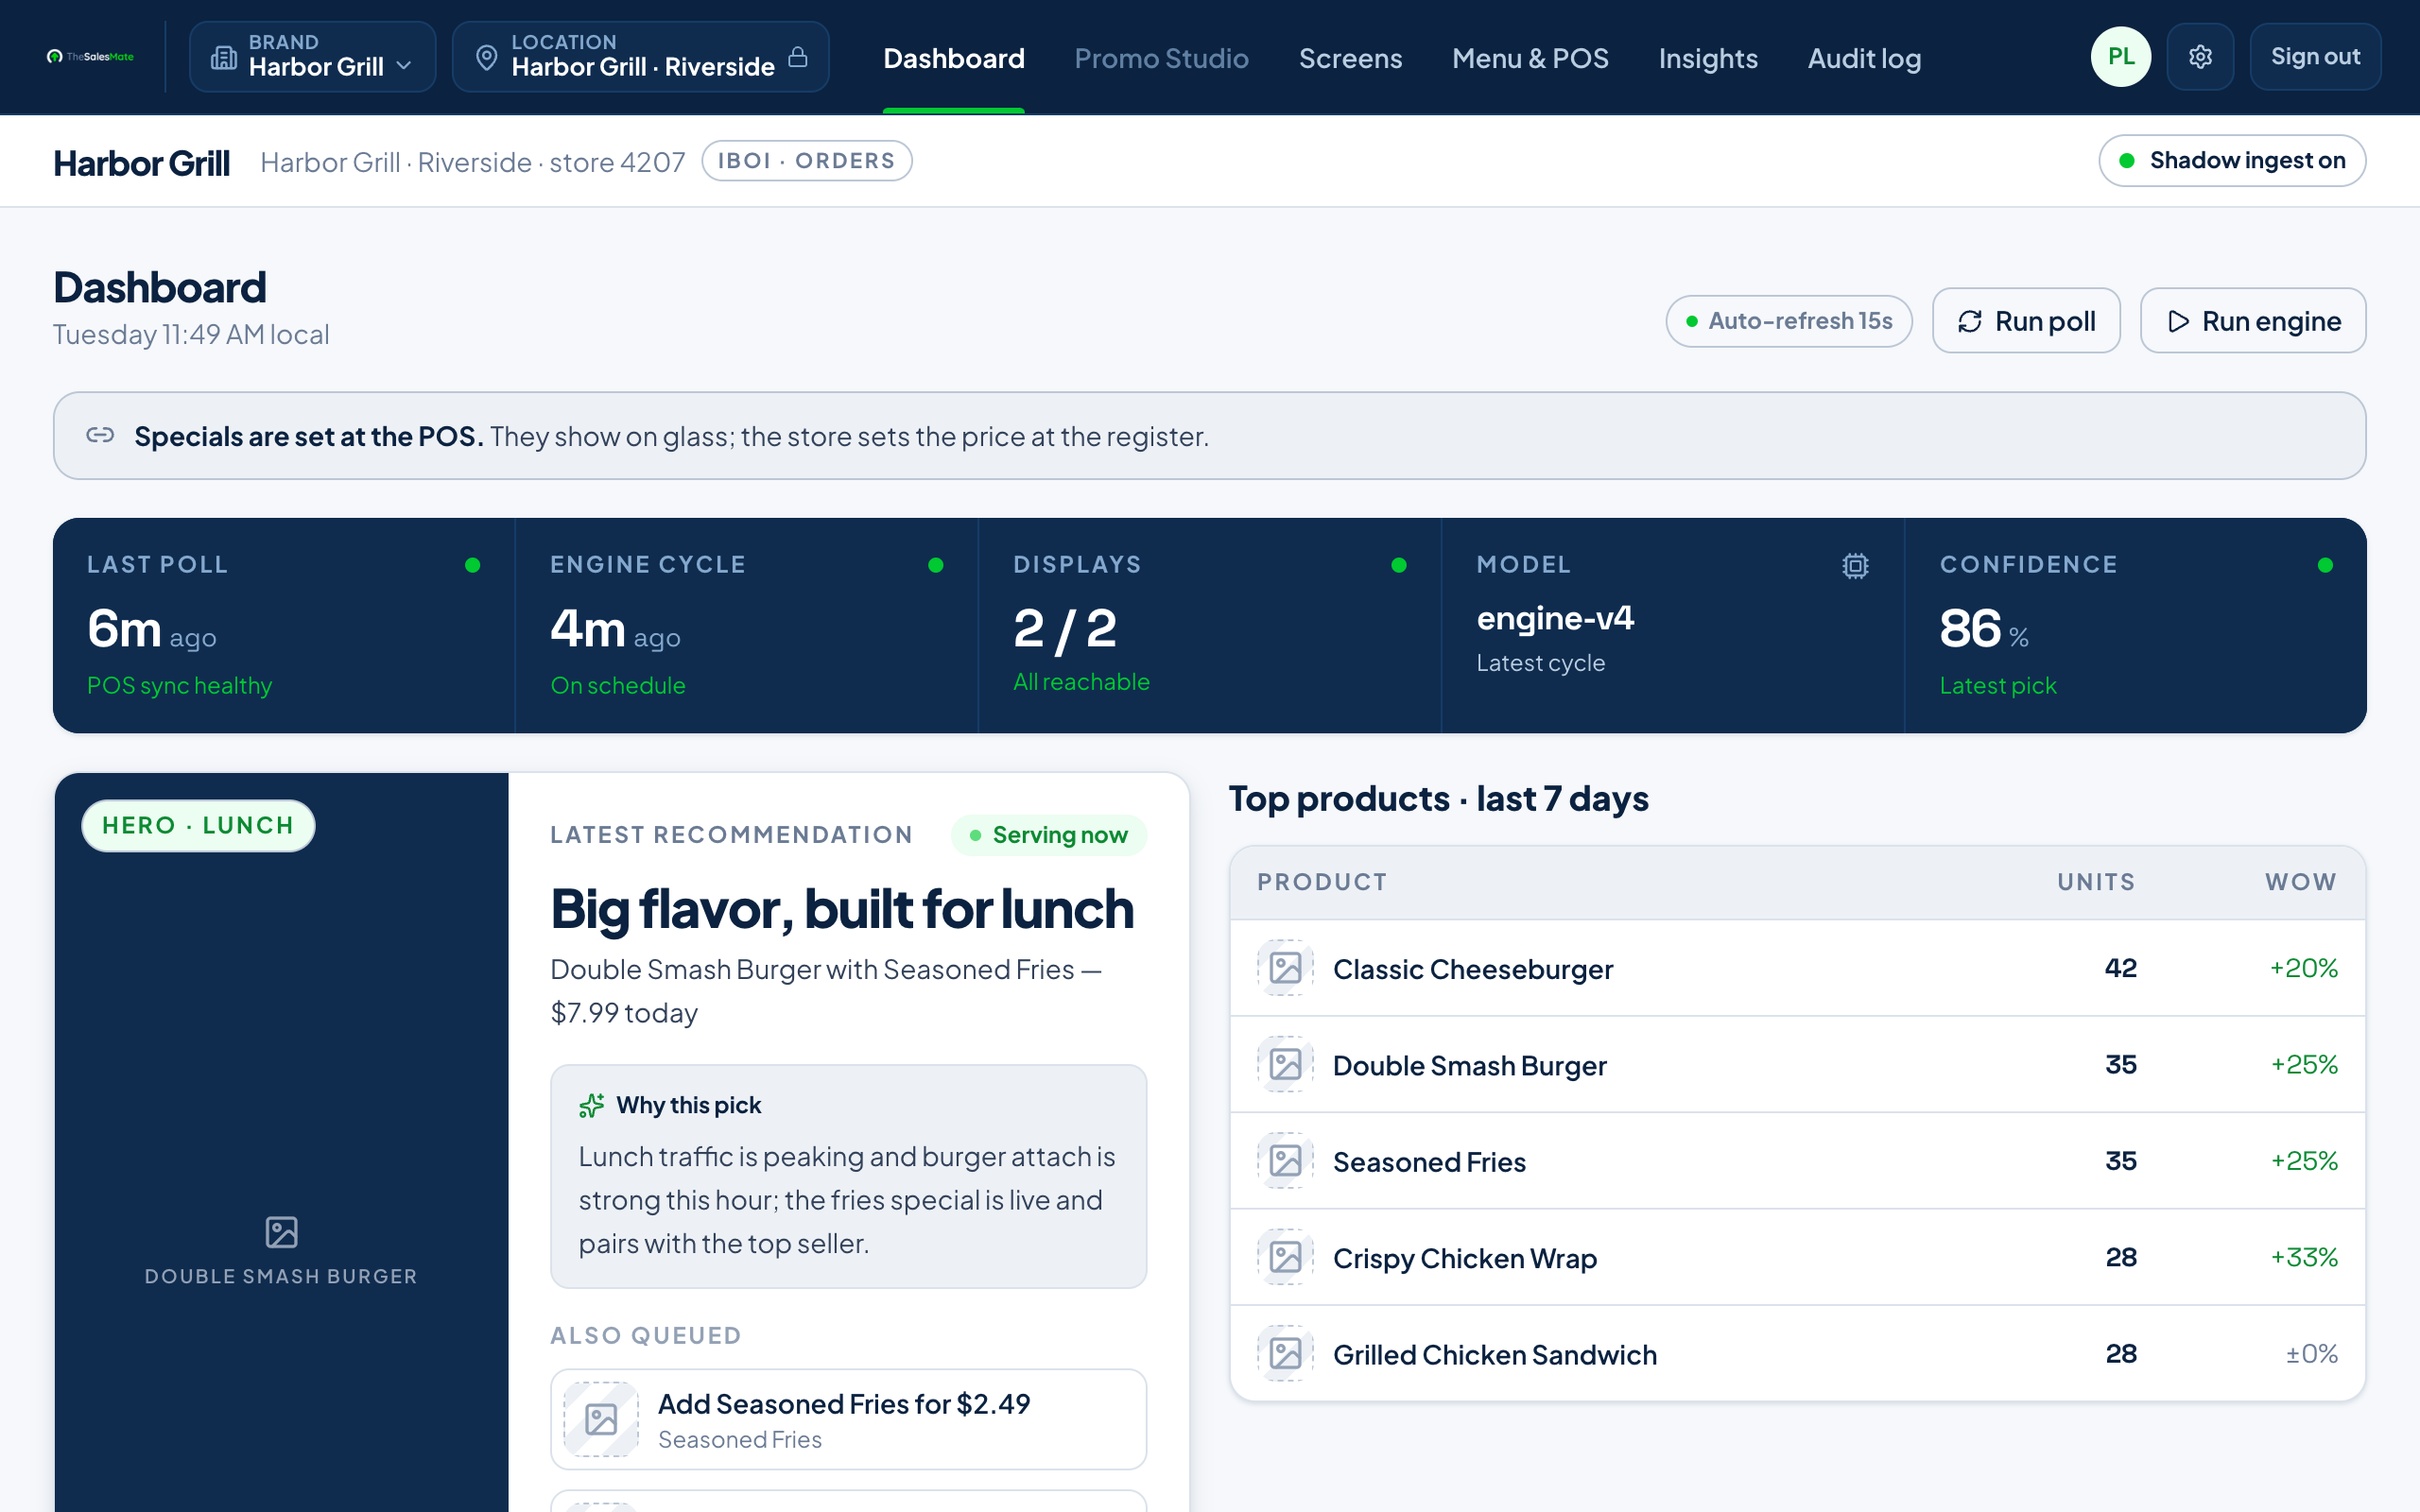Expand the Brand Harbor Grill dropdown
Viewport: 2420px width, 1512px height.
(x=312, y=57)
